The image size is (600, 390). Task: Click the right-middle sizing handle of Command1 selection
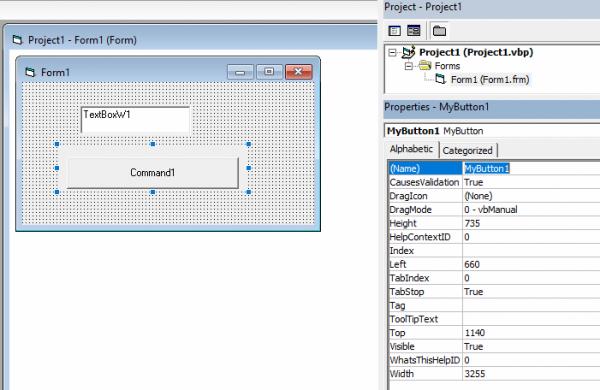[x=249, y=168]
